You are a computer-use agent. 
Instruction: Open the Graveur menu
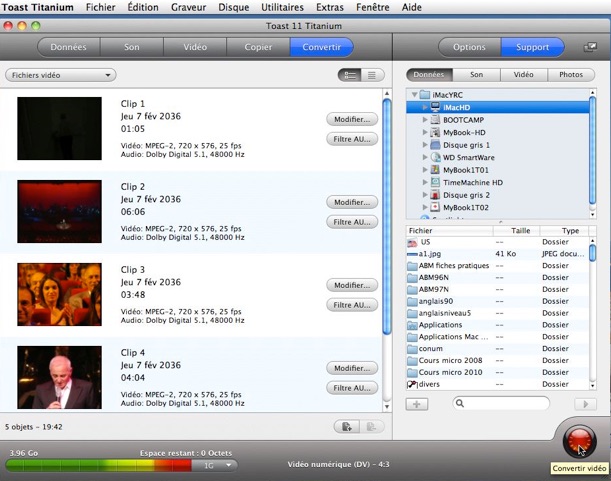tap(188, 7)
